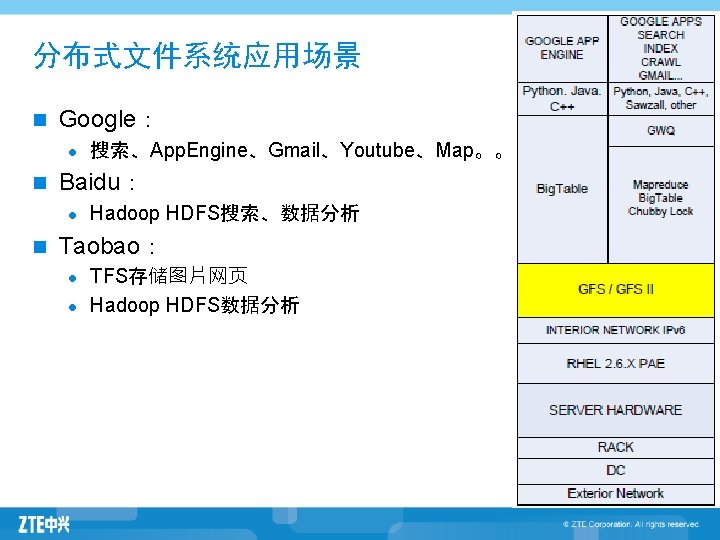The height and width of the screenshot is (540, 720).
Task: Click the ZTE Corporation copyright text
Action: (631, 524)
